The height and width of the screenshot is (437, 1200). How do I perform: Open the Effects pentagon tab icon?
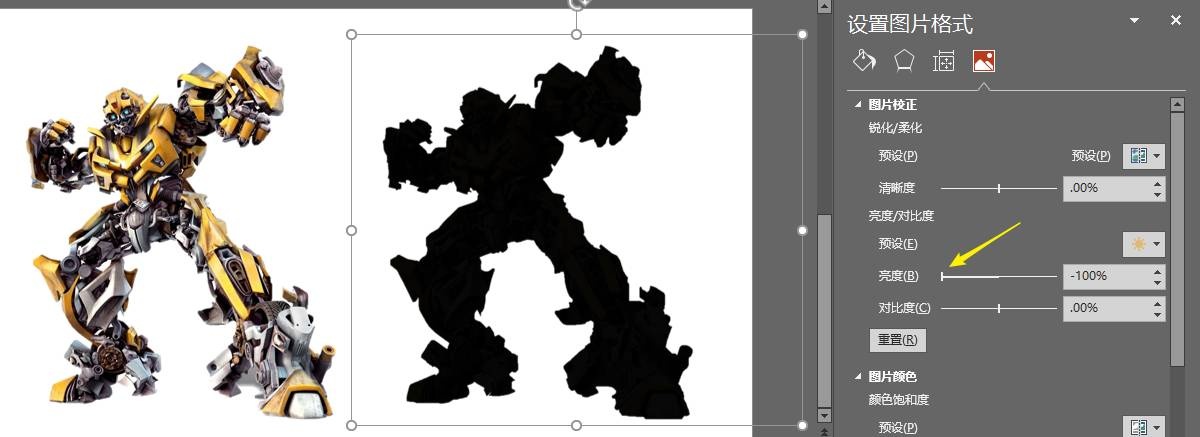tap(904, 61)
